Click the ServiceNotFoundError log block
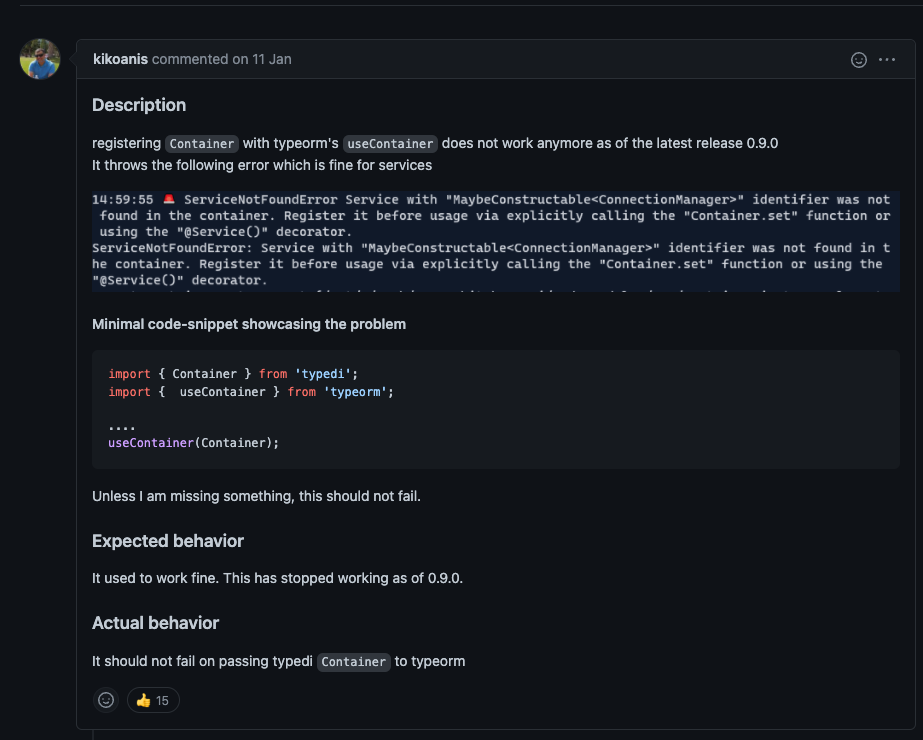This screenshot has height=740, width=923. pyautogui.click(x=496, y=241)
